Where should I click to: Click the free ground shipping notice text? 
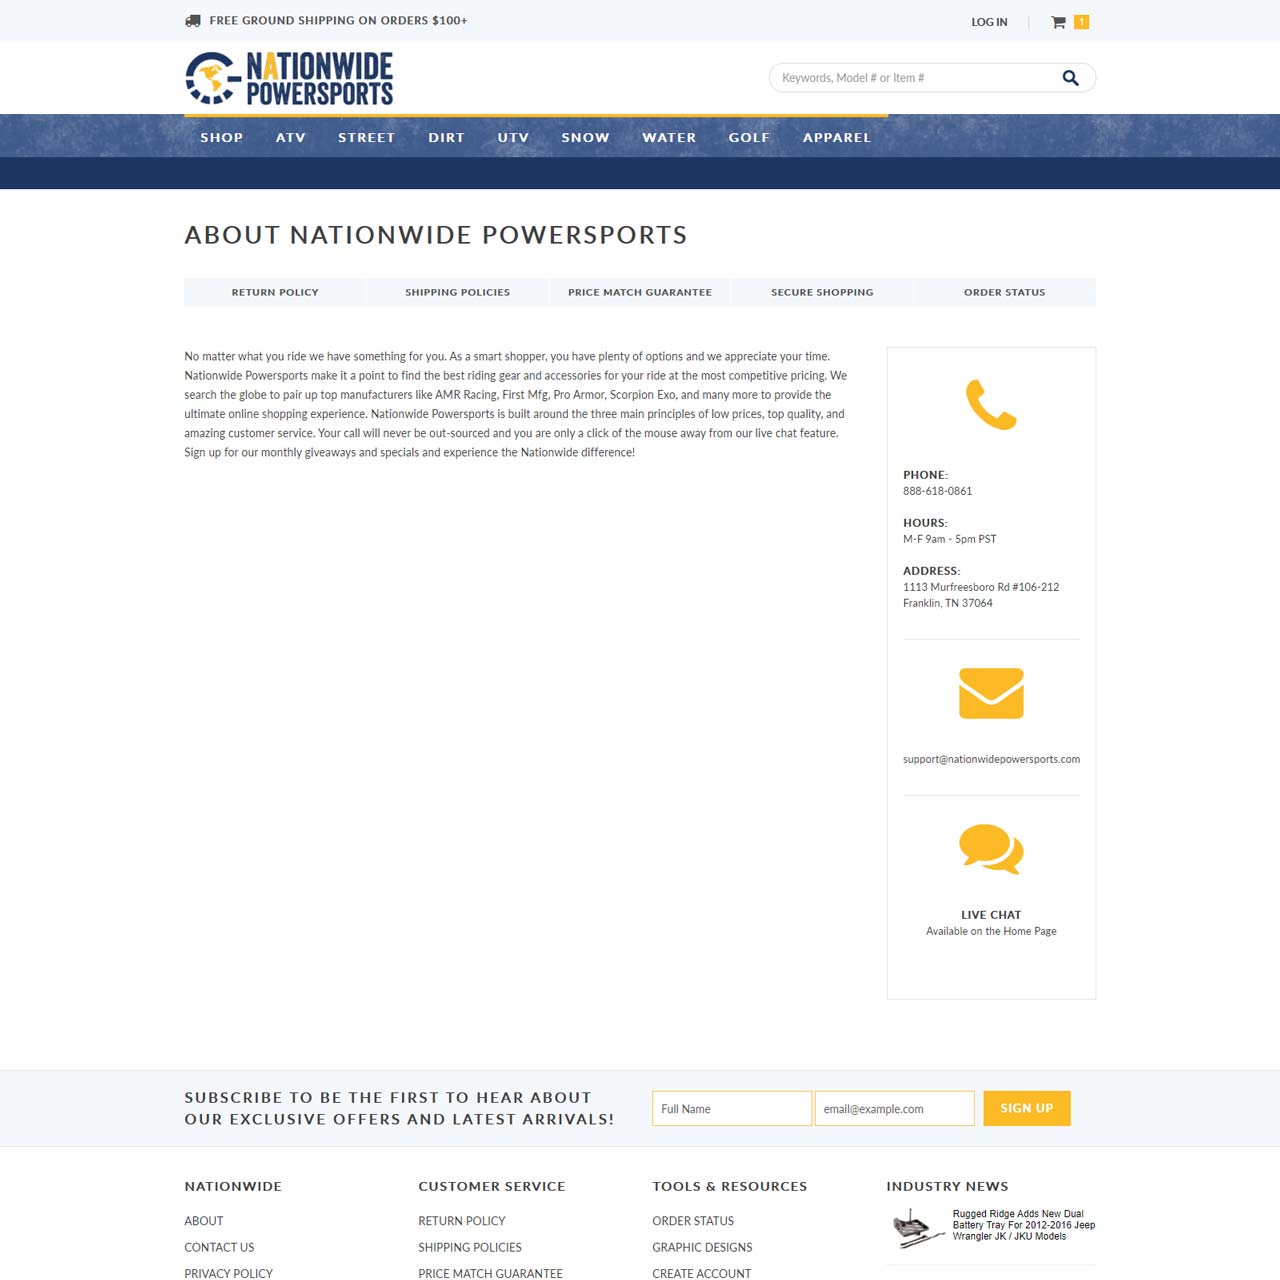tap(338, 20)
